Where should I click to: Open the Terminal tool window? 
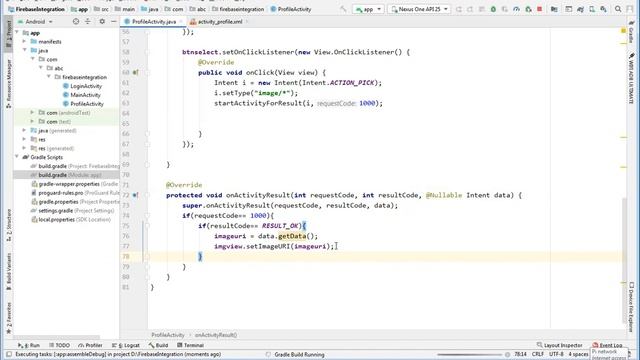(190, 345)
